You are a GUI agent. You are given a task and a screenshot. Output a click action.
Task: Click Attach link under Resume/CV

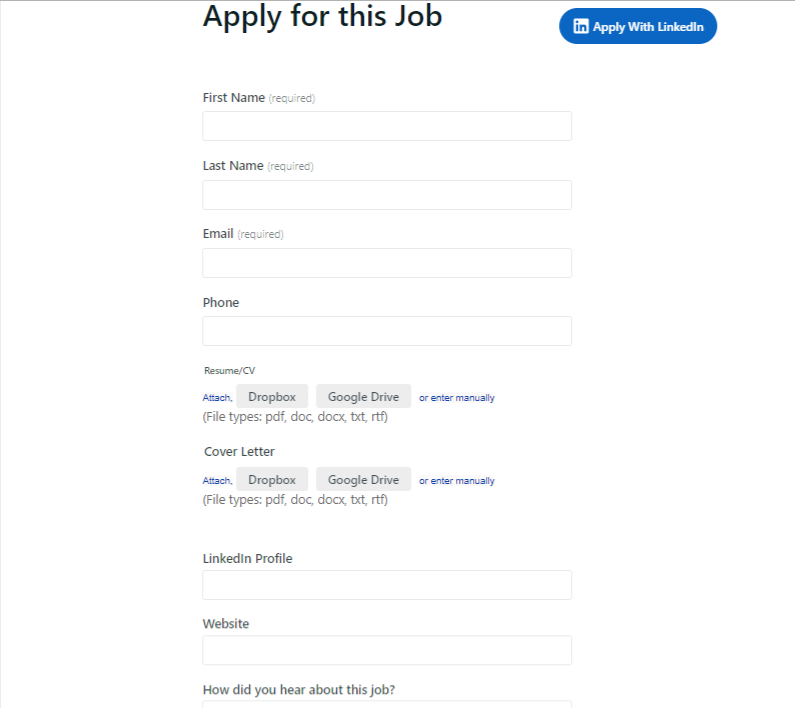pyautogui.click(x=217, y=398)
